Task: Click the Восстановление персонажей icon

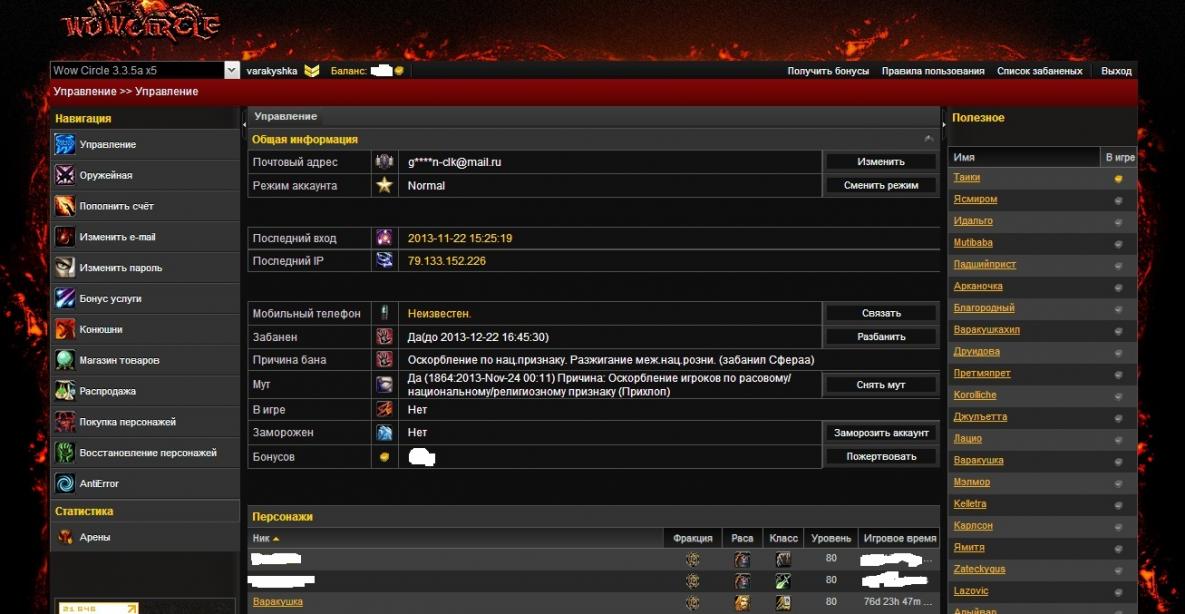Action: pyautogui.click(x=65, y=453)
